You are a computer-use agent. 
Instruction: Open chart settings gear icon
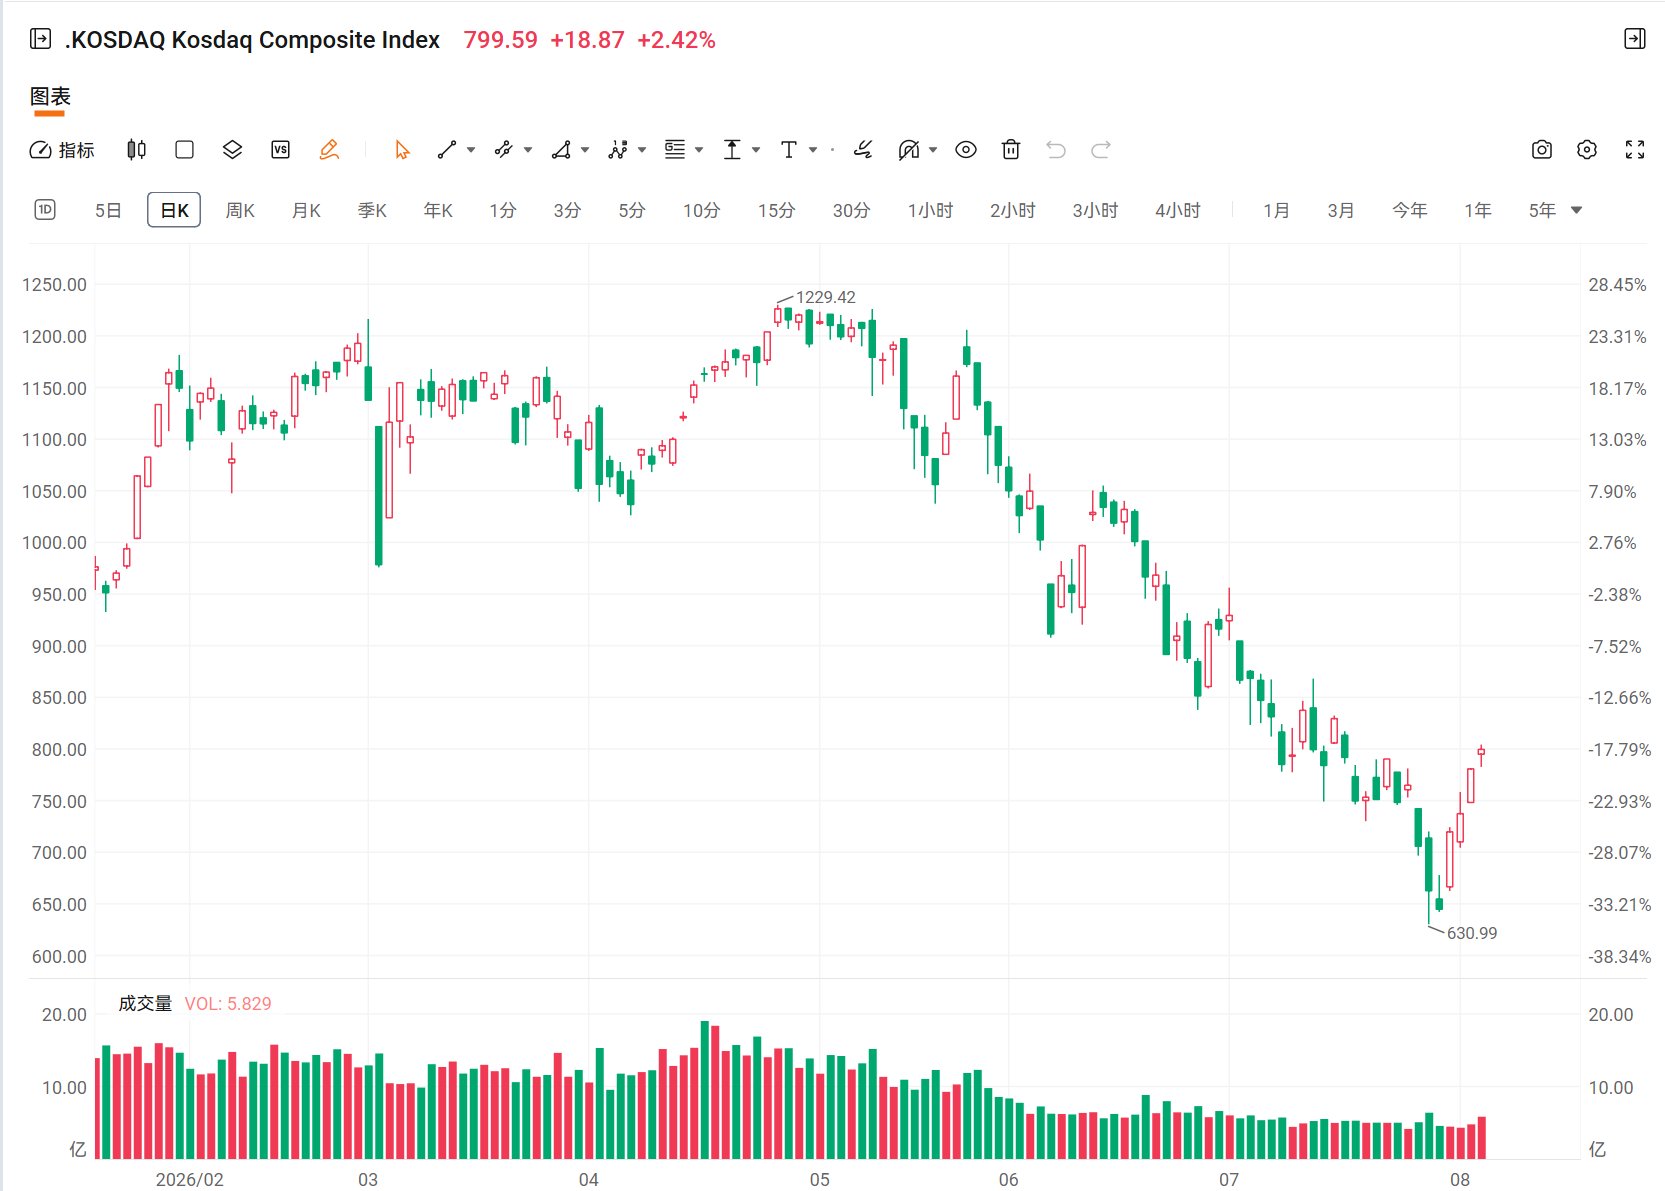[1587, 150]
